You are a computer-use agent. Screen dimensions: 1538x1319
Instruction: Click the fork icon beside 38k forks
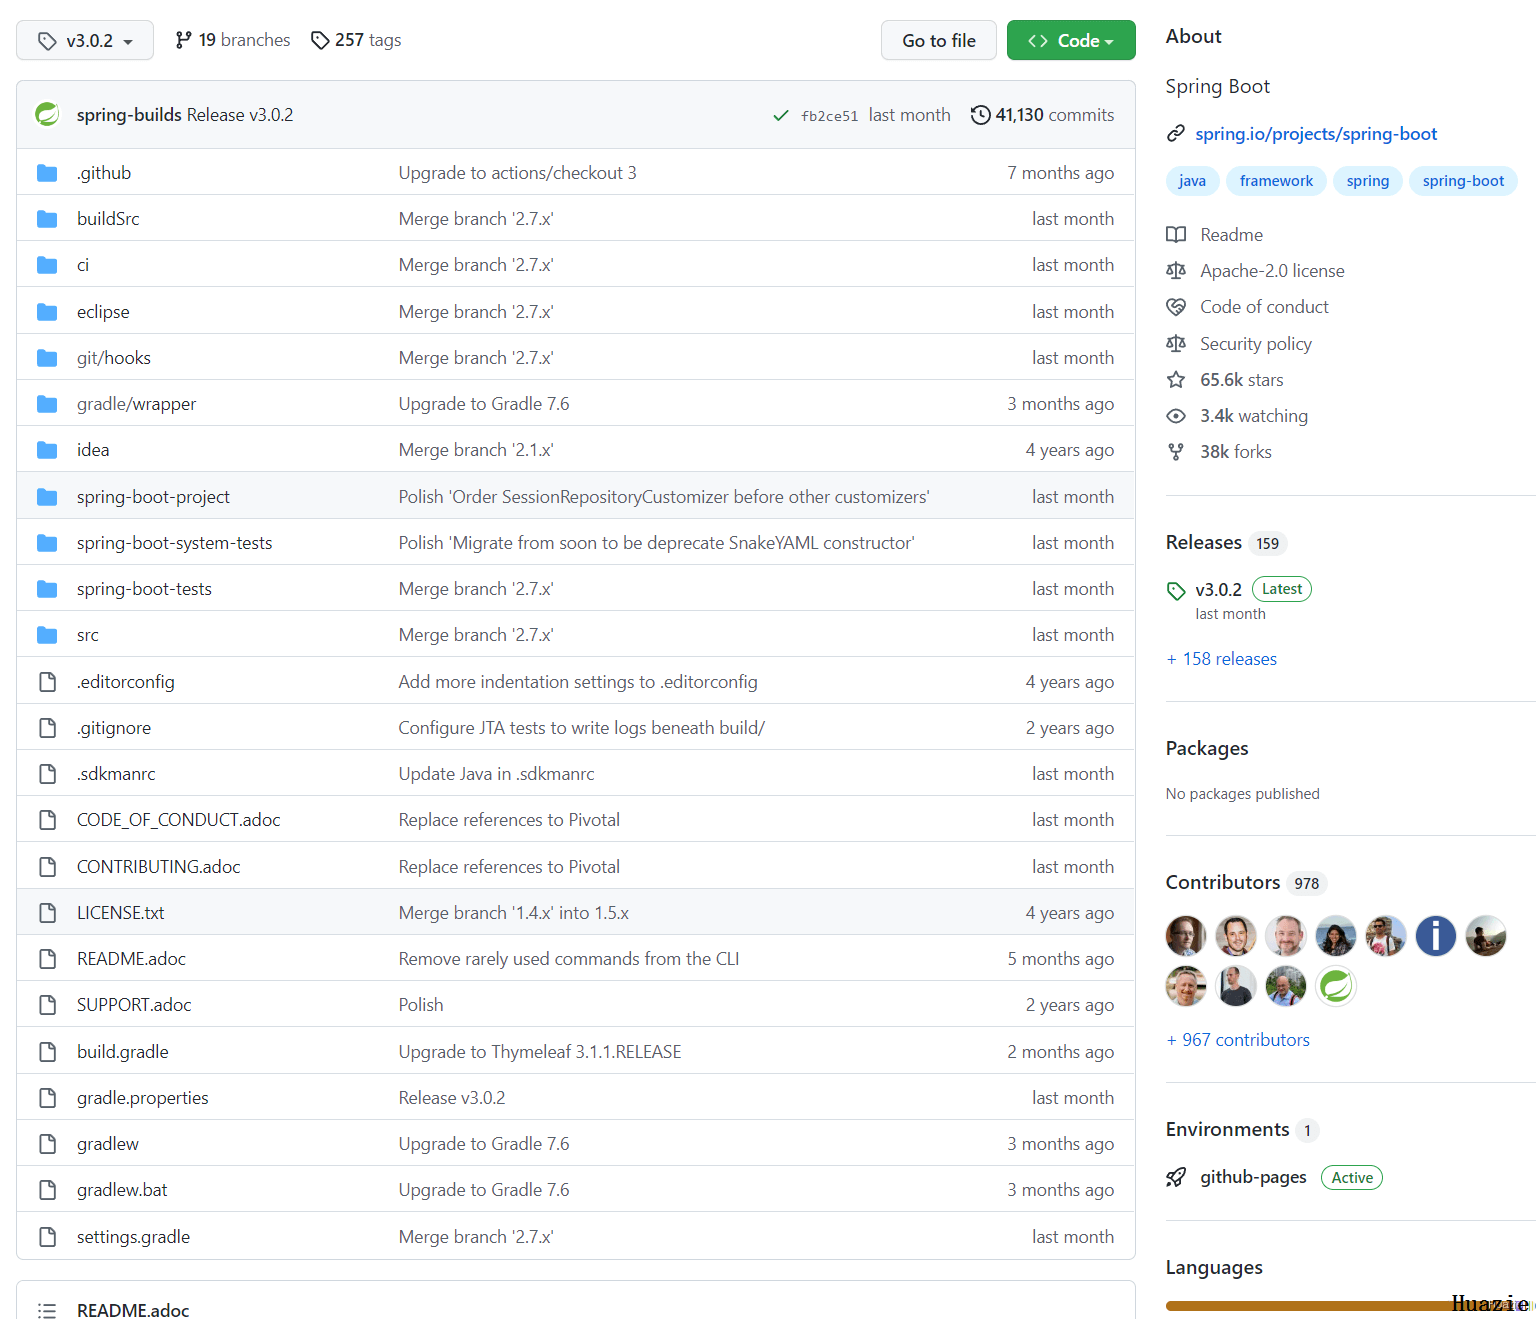pyautogui.click(x=1176, y=452)
